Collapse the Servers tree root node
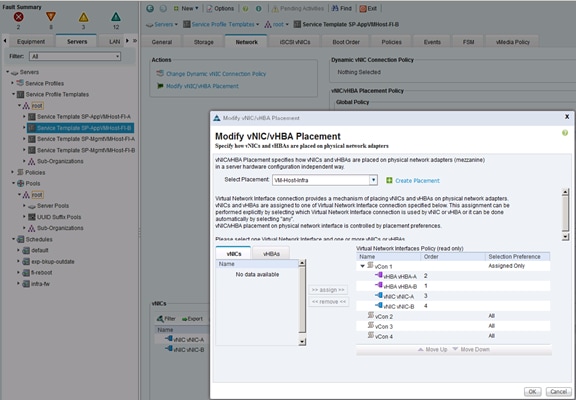This screenshot has height=400, width=576. pyautogui.click(x=7, y=72)
